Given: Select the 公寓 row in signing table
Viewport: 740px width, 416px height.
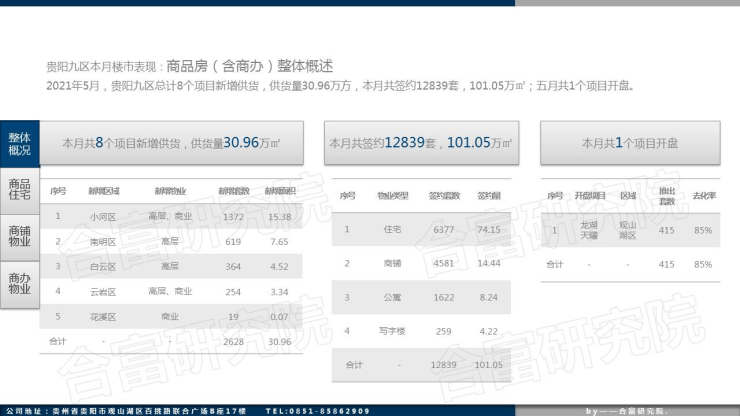Looking at the screenshot, I should click(421, 297).
